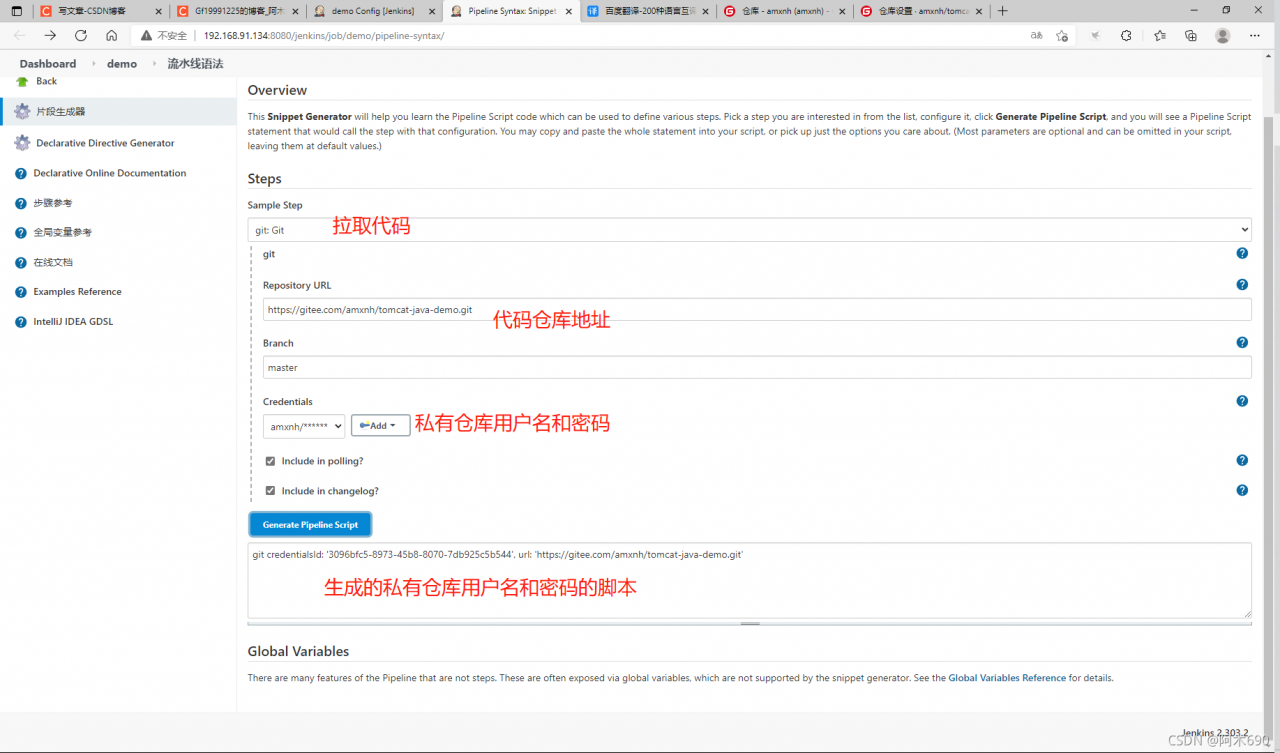Screen dimensions: 1280x753
Task: Click the generated pipeline script text area
Action: pos(749,581)
